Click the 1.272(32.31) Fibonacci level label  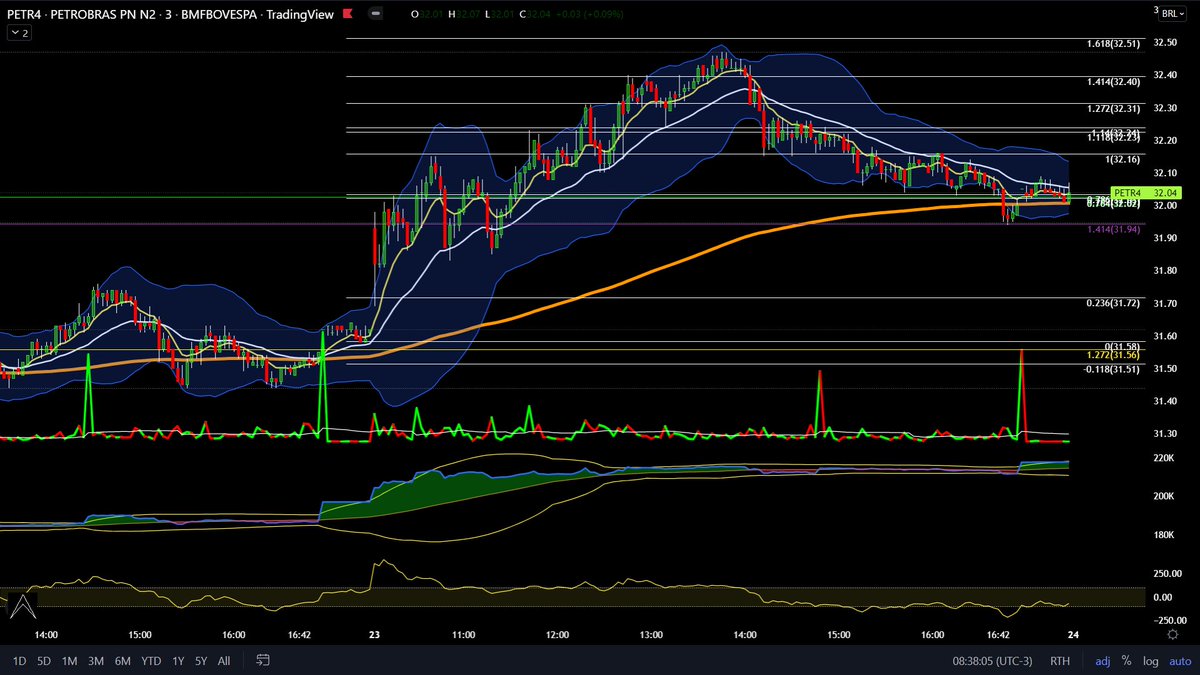coord(1113,108)
